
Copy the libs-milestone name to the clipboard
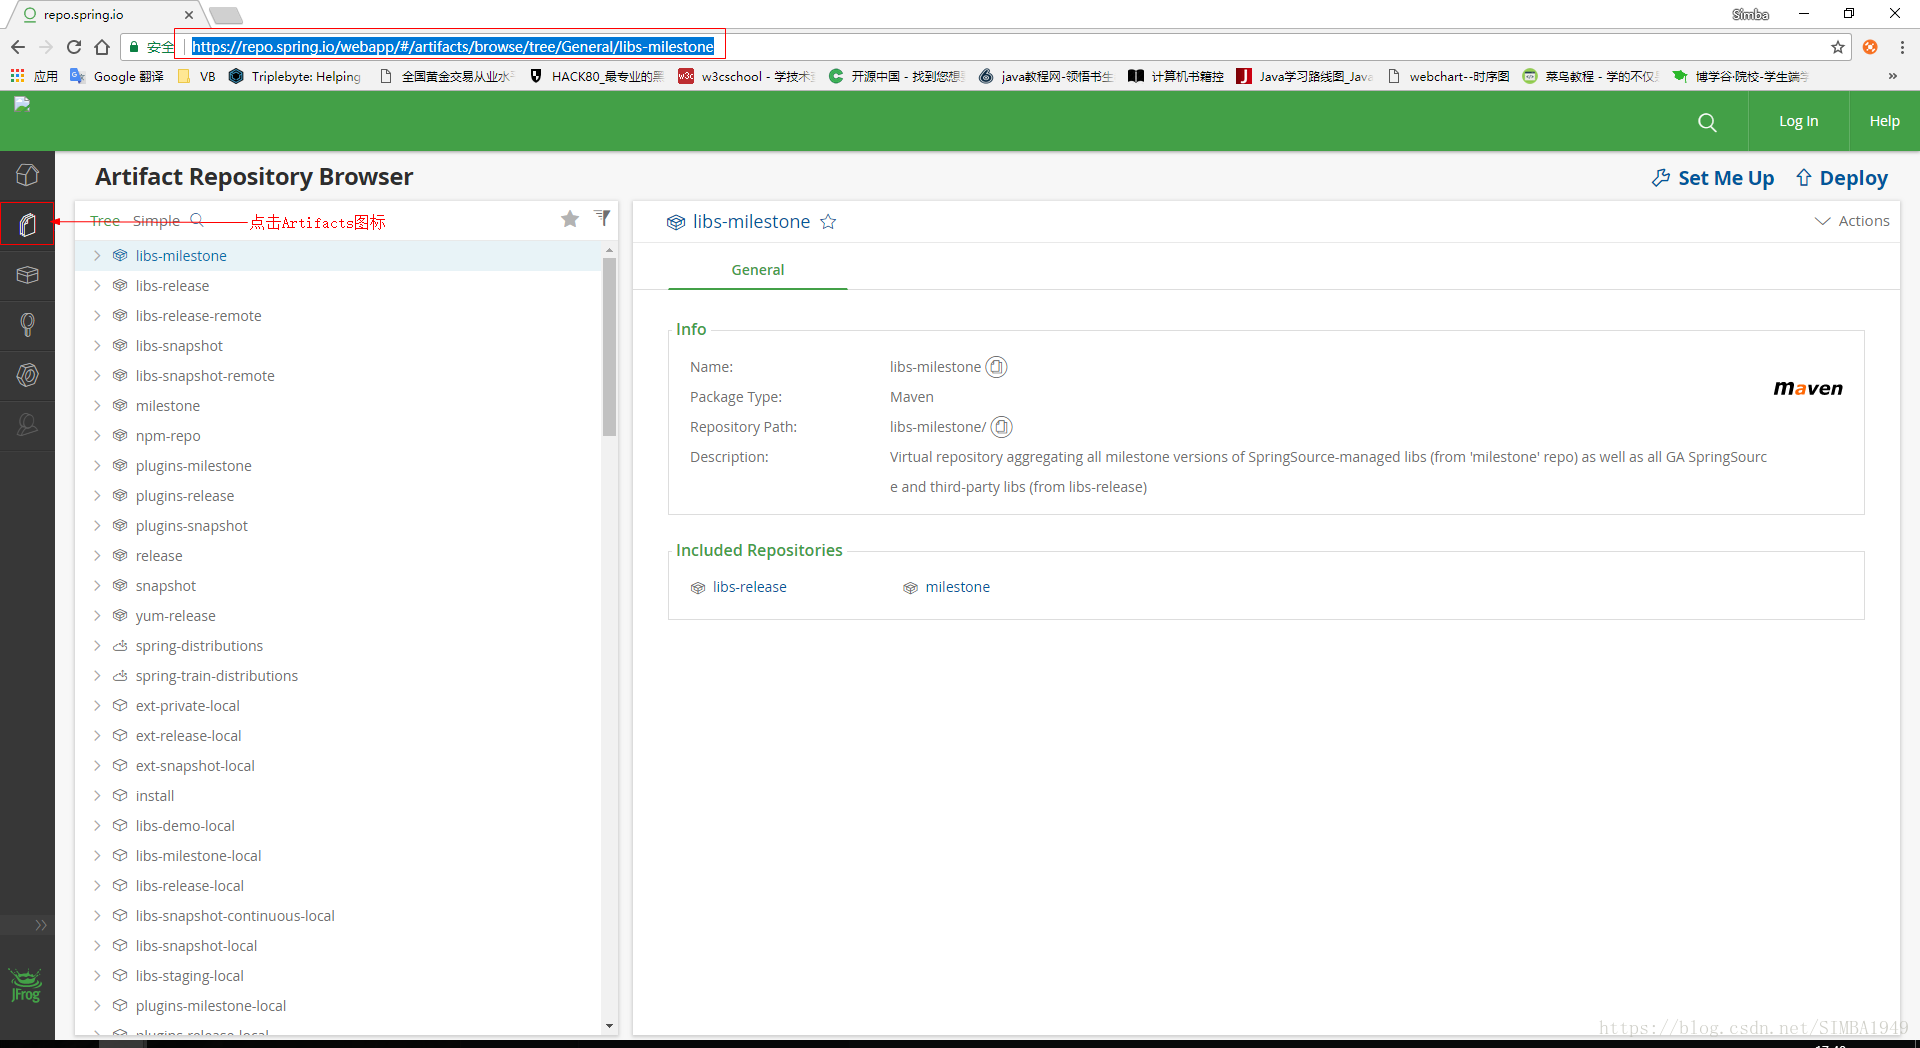pos(996,367)
